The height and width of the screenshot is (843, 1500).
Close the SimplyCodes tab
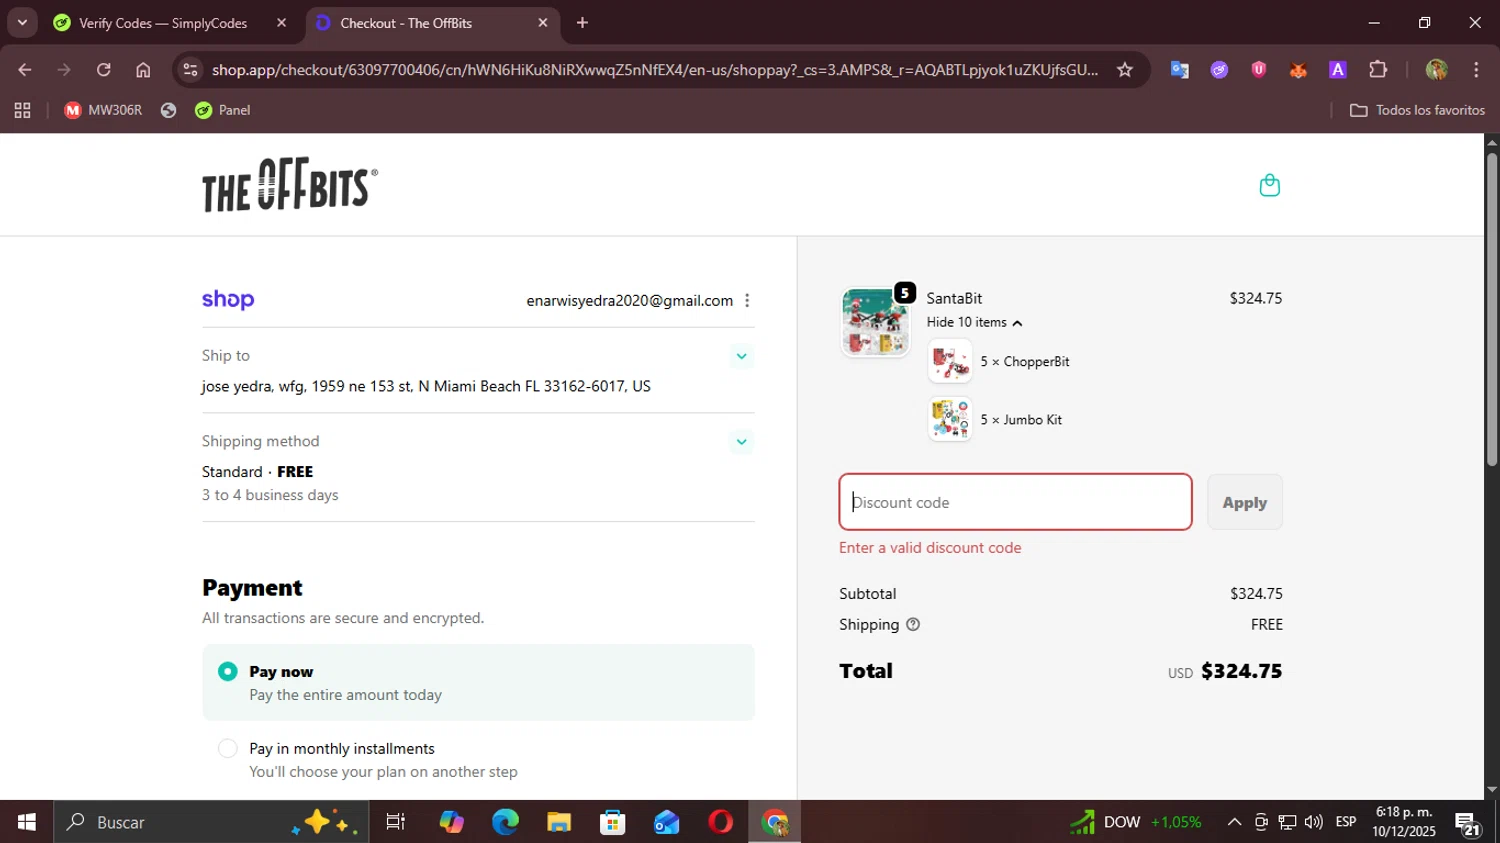tap(282, 23)
